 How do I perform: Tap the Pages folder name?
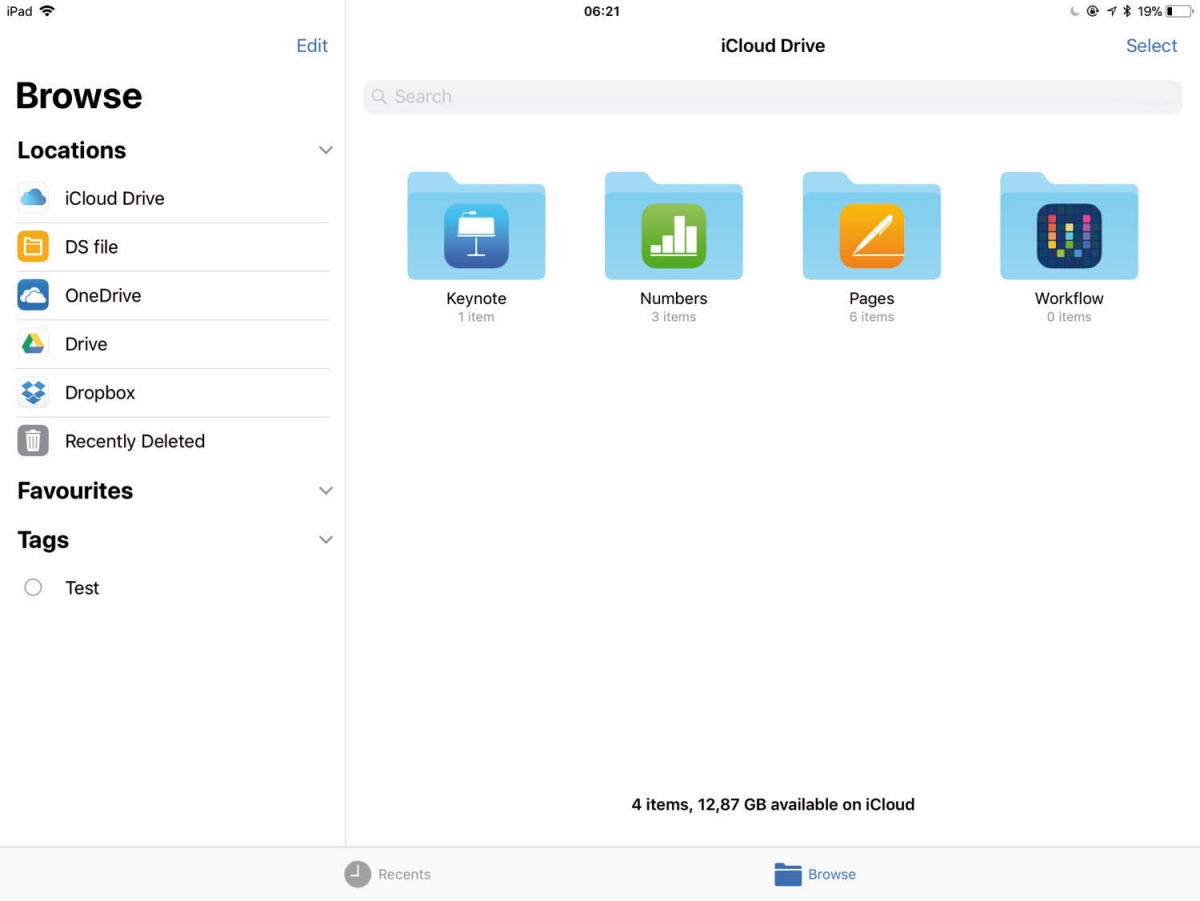coord(872,298)
